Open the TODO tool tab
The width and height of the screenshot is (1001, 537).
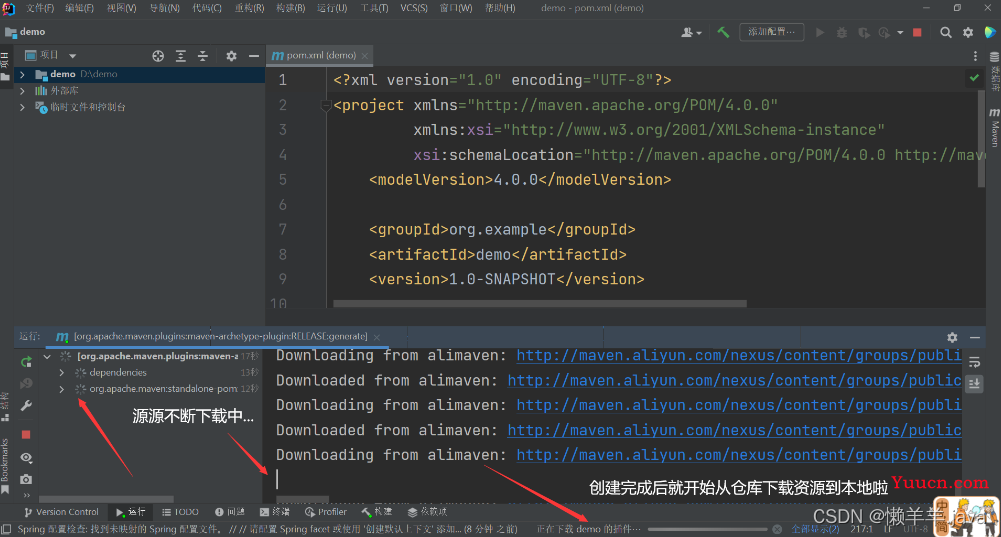(x=181, y=512)
